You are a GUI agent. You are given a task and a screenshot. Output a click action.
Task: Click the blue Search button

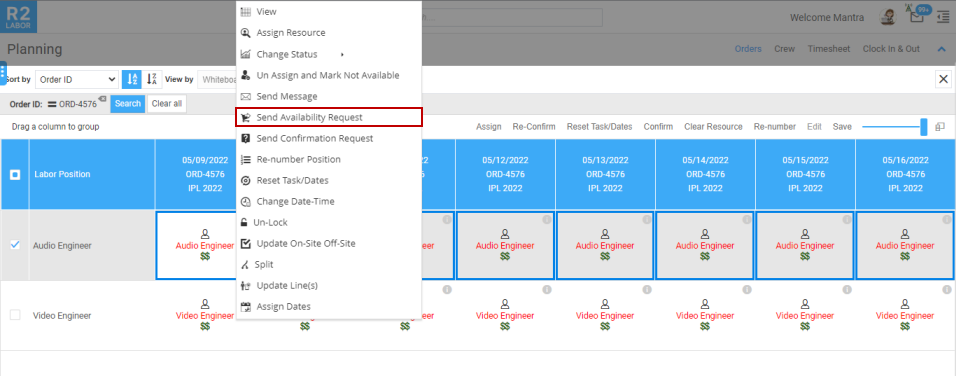pos(127,104)
